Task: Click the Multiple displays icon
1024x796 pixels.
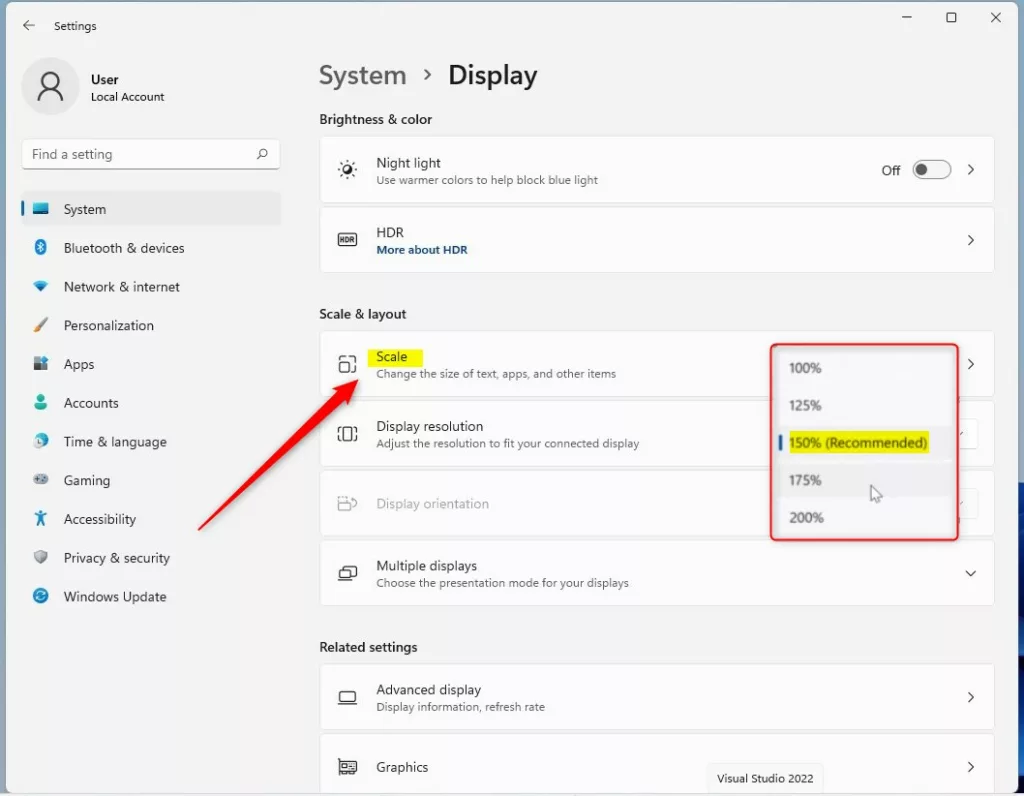Action: tap(347, 573)
